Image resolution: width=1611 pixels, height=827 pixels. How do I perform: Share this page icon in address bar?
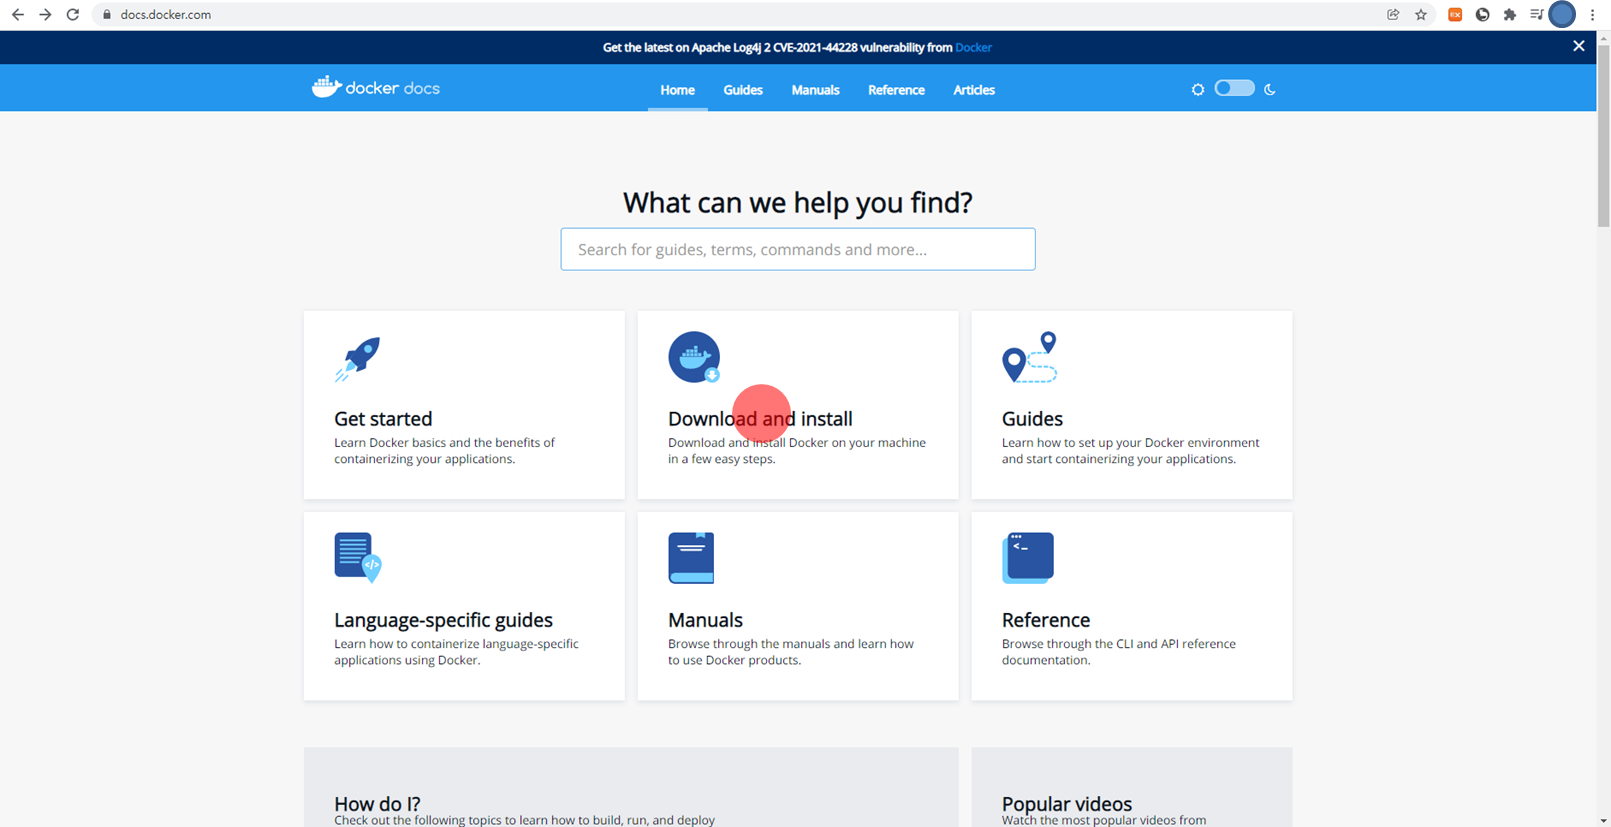point(1393,15)
